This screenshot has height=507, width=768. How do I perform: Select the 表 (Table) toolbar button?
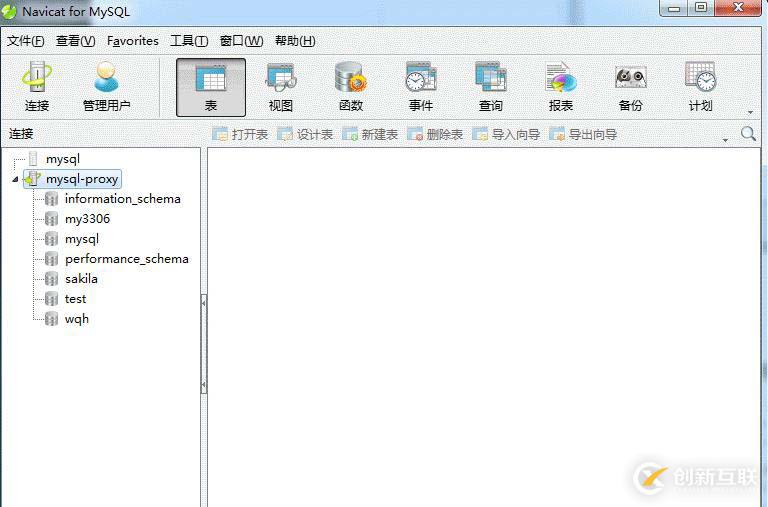coord(211,87)
